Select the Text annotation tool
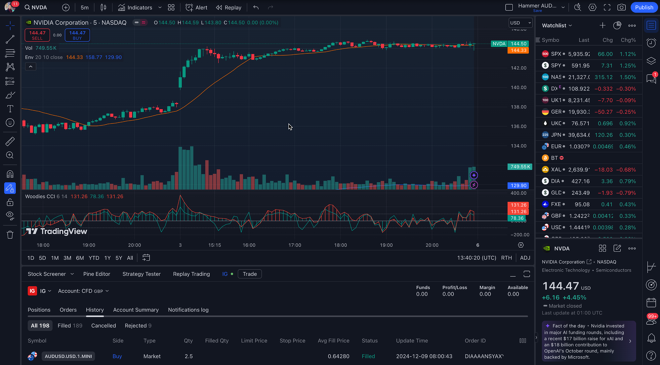The height and width of the screenshot is (365, 660). pyautogui.click(x=10, y=109)
